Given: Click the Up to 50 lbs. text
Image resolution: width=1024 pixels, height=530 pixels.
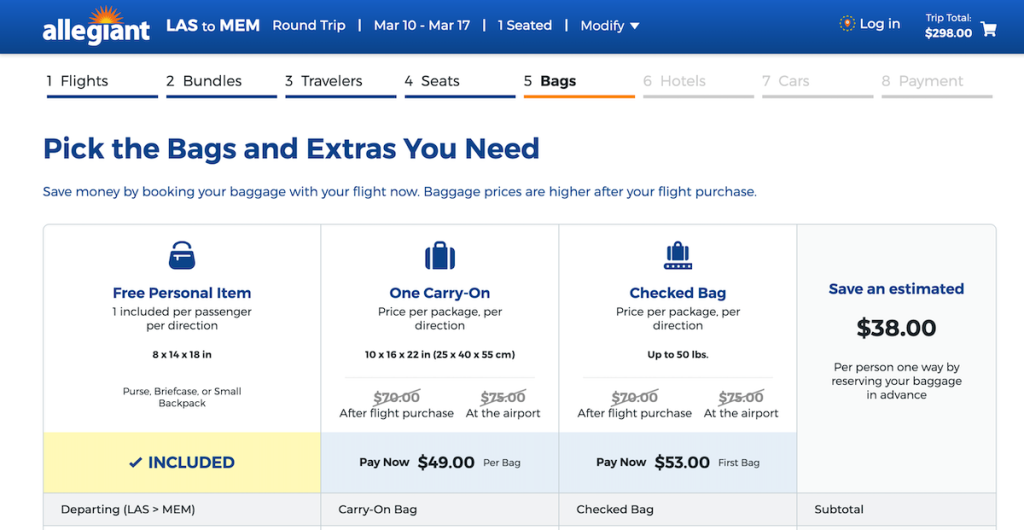Looking at the screenshot, I should pyautogui.click(x=678, y=355).
